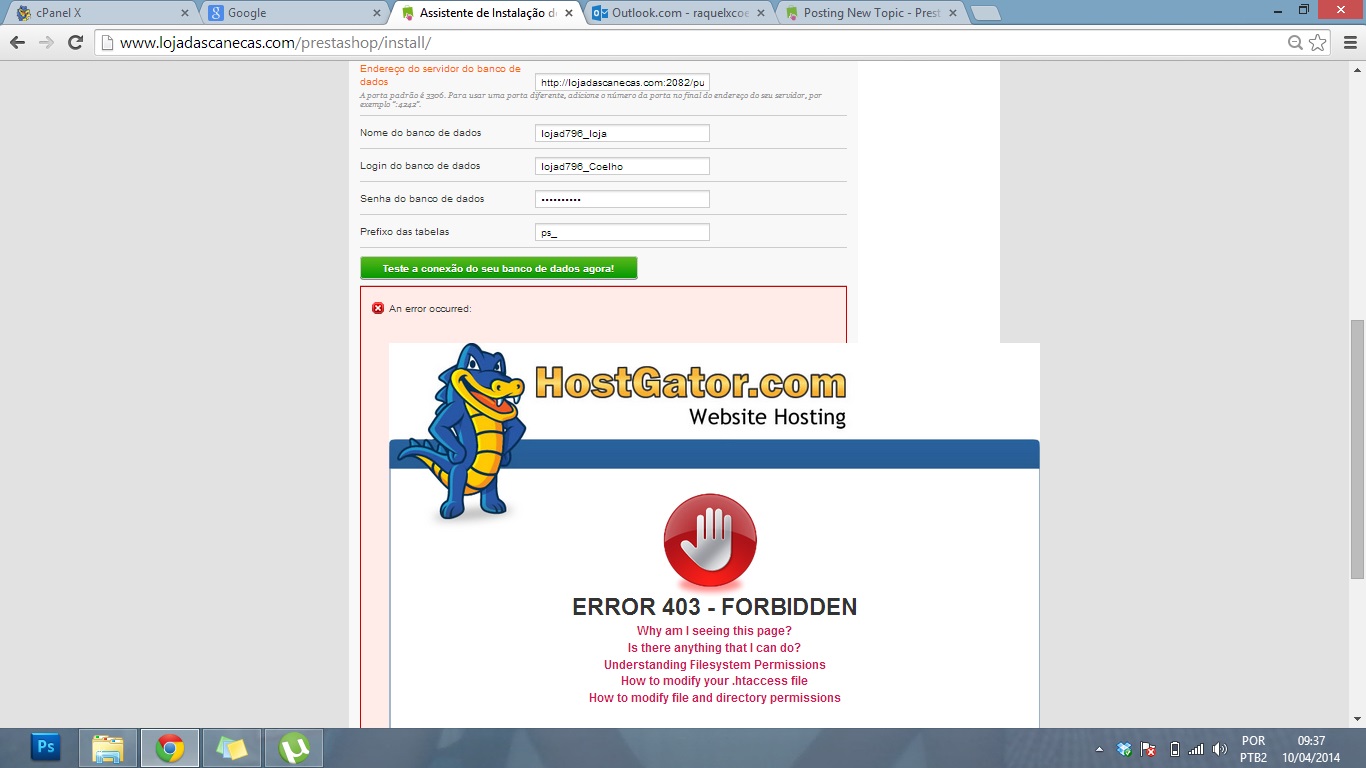1366x768 pixels.
Task: Bookmark this page with the star icon
Action: click(1318, 43)
